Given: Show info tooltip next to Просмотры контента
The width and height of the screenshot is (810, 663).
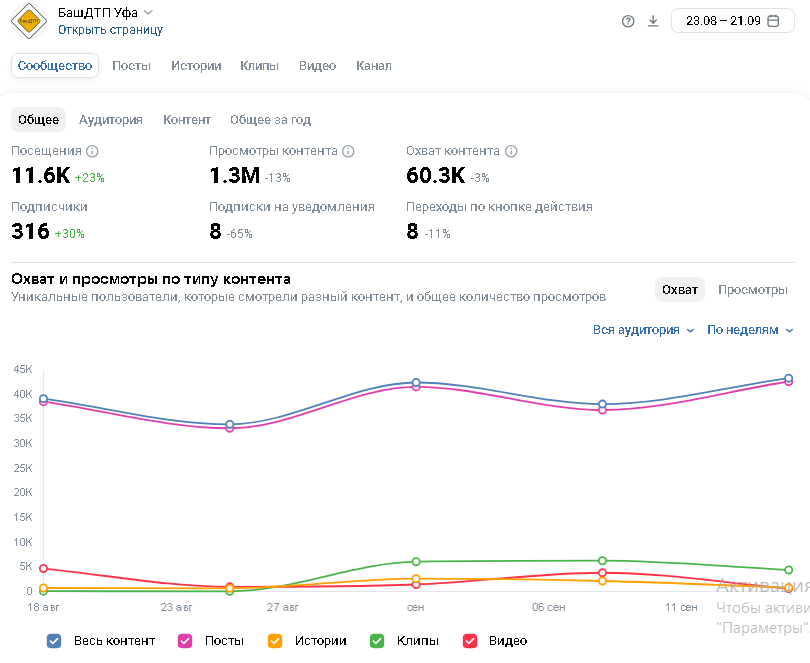Looking at the screenshot, I should [x=348, y=151].
